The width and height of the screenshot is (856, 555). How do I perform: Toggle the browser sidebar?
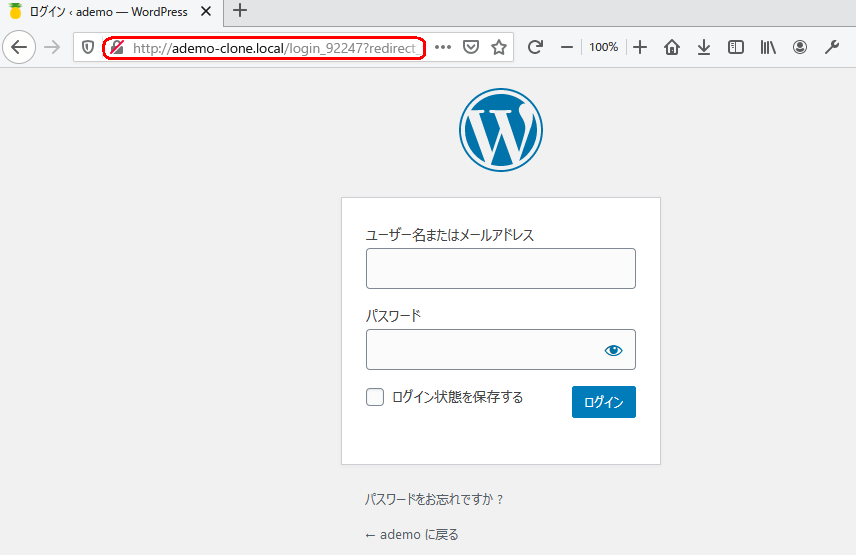point(735,47)
